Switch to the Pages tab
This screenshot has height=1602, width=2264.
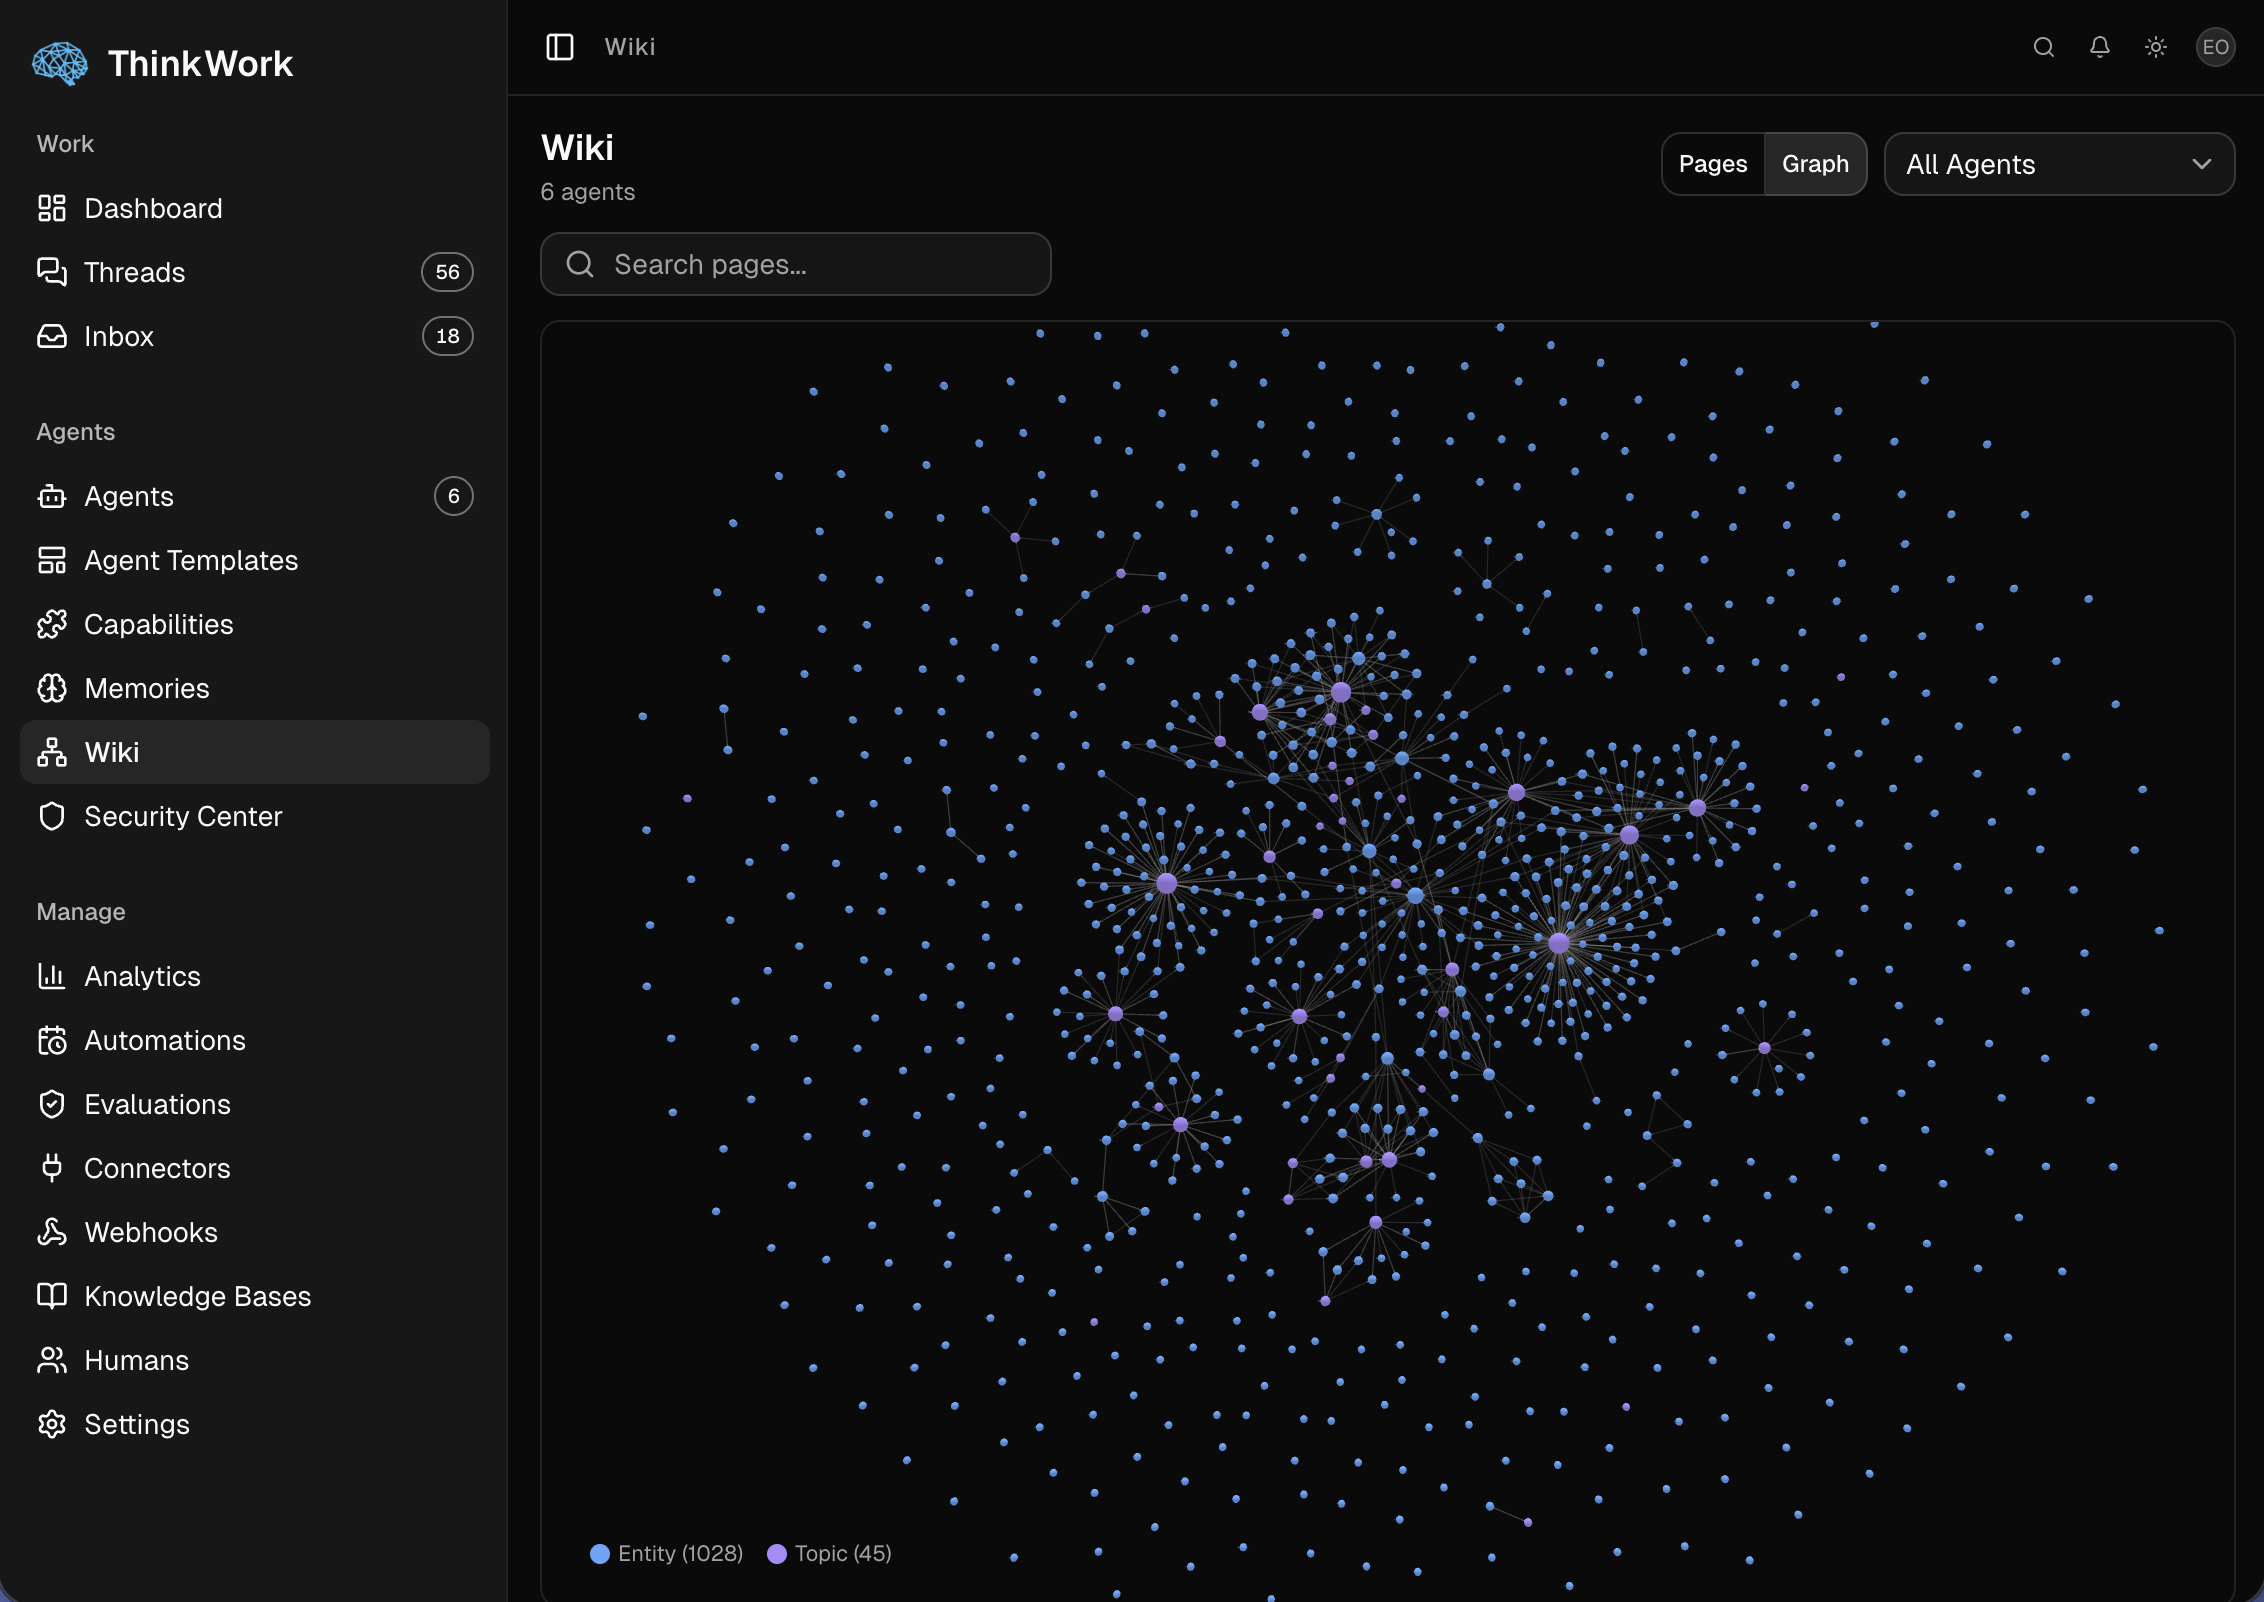(1714, 163)
